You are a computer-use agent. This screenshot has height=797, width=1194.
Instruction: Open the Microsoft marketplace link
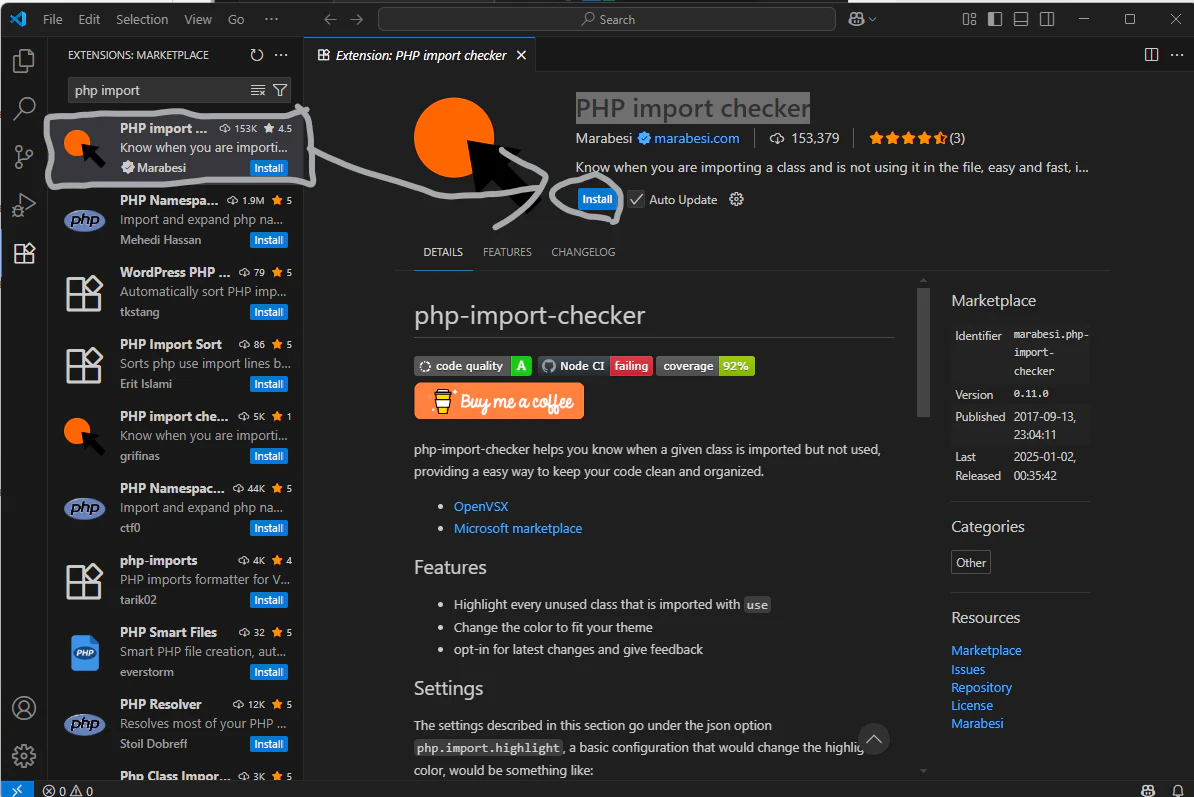point(518,528)
